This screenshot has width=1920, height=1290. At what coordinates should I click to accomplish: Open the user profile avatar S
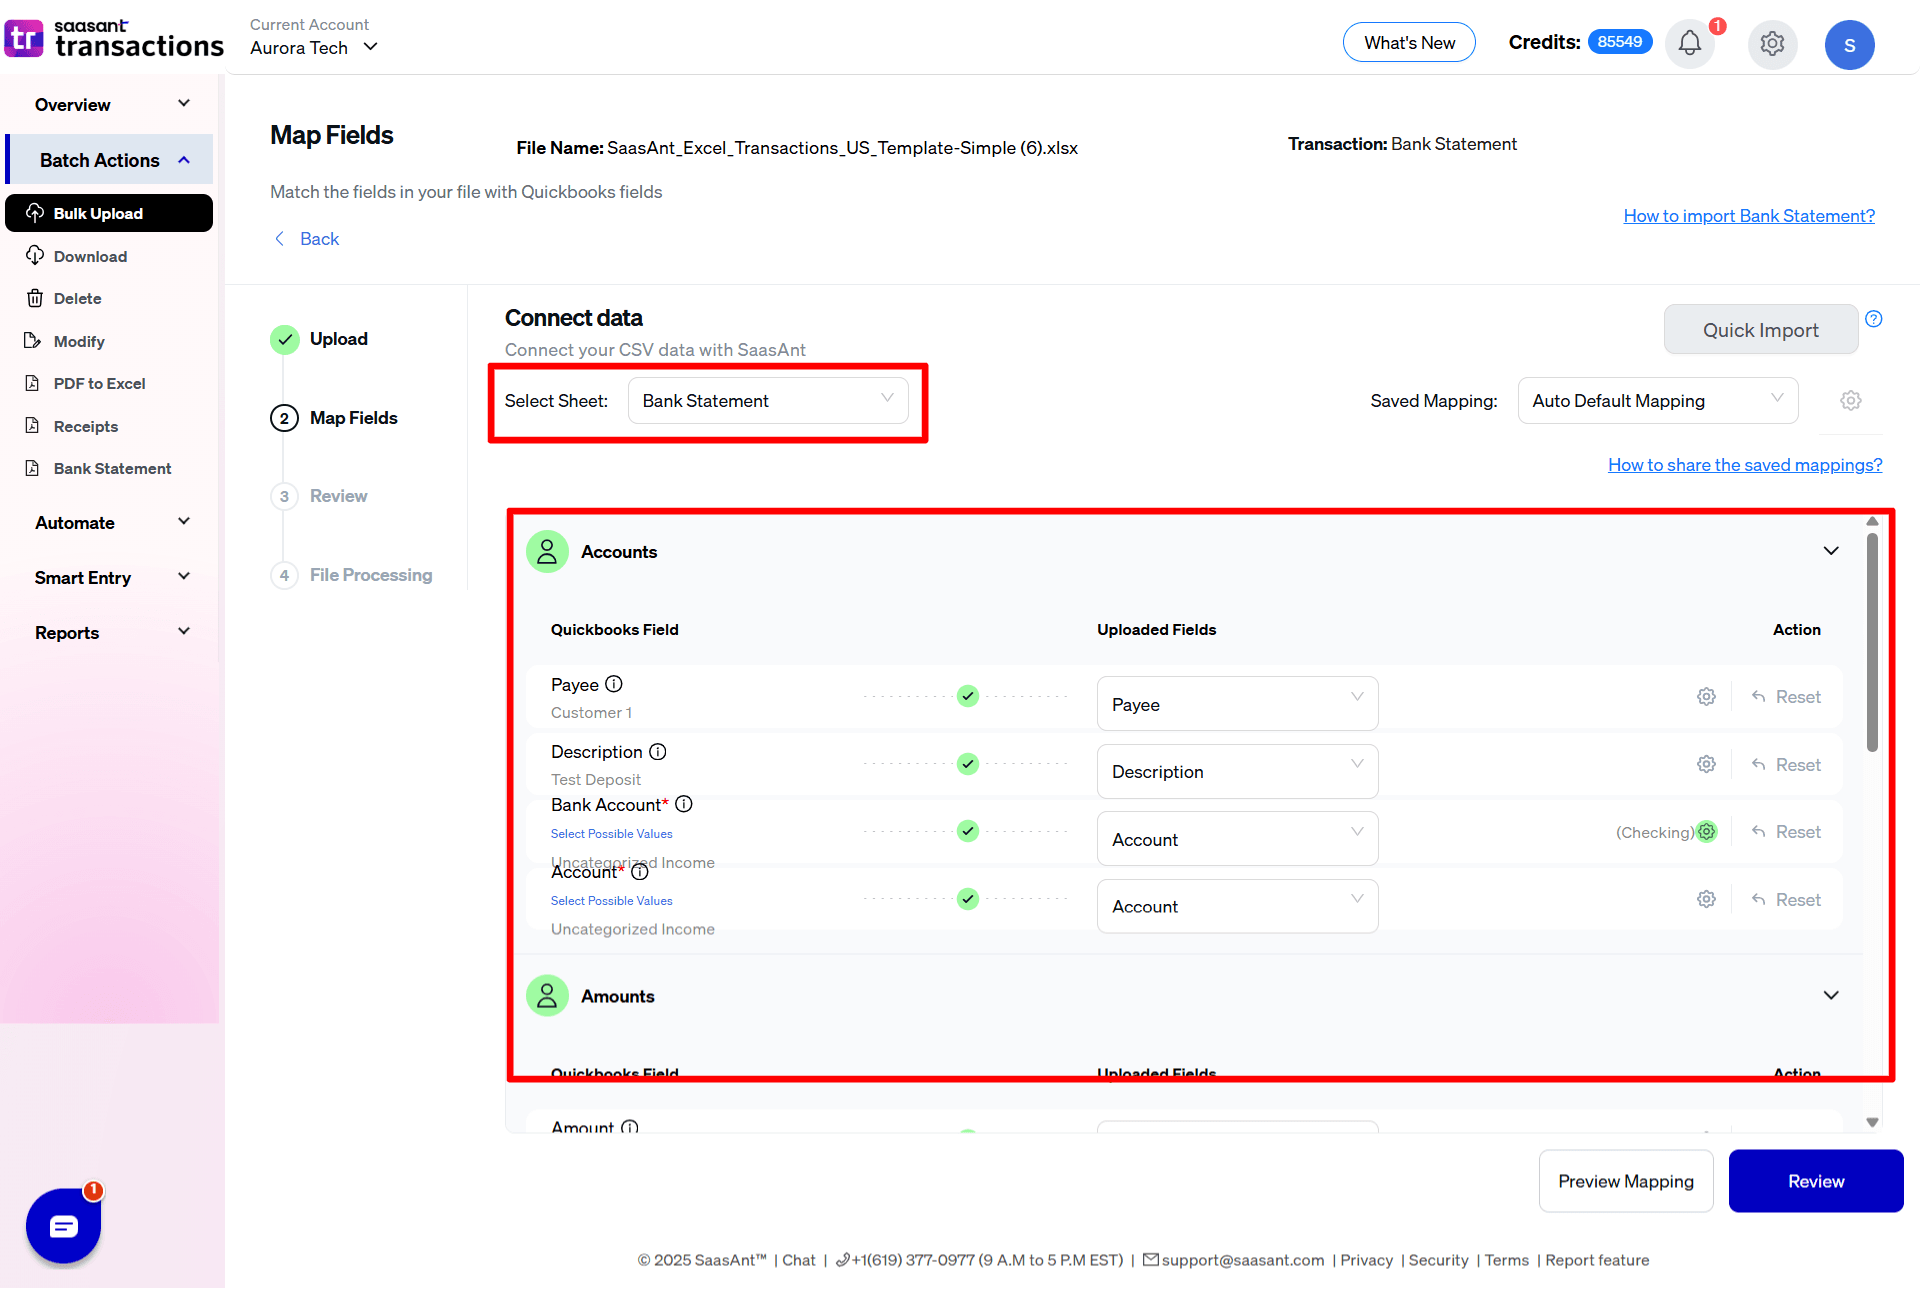click(x=1849, y=45)
